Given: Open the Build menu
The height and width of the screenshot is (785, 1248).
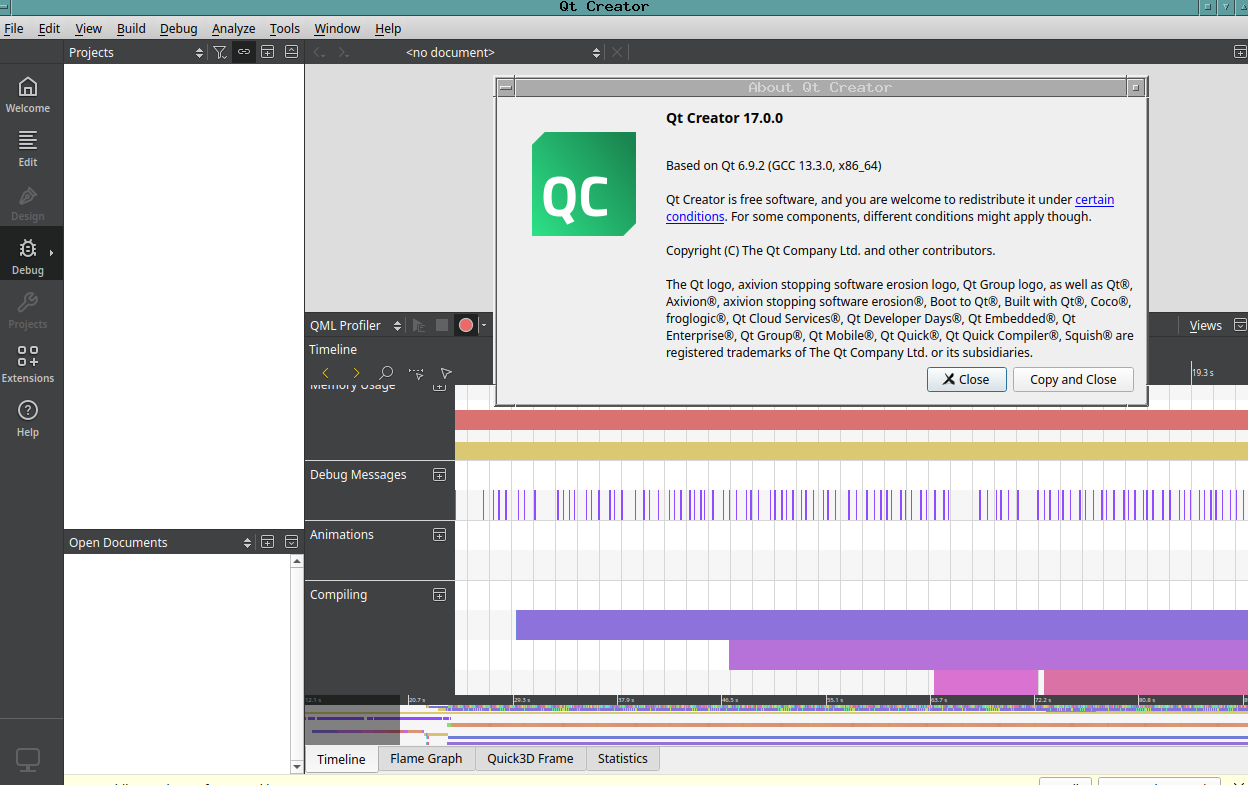Looking at the screenshot, I should point(131,28).
